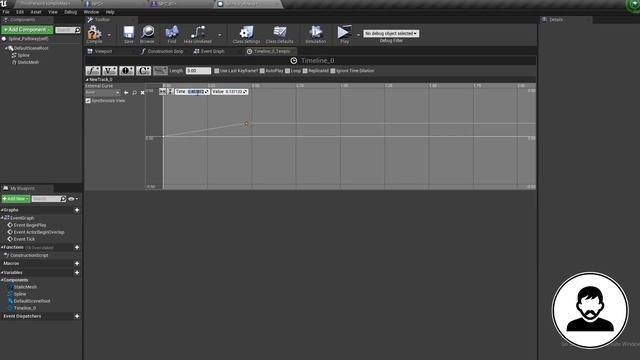This screenshot has height=360, width=640.
Task: Add a float track to the timeline
Action: (x=93, y=71)
